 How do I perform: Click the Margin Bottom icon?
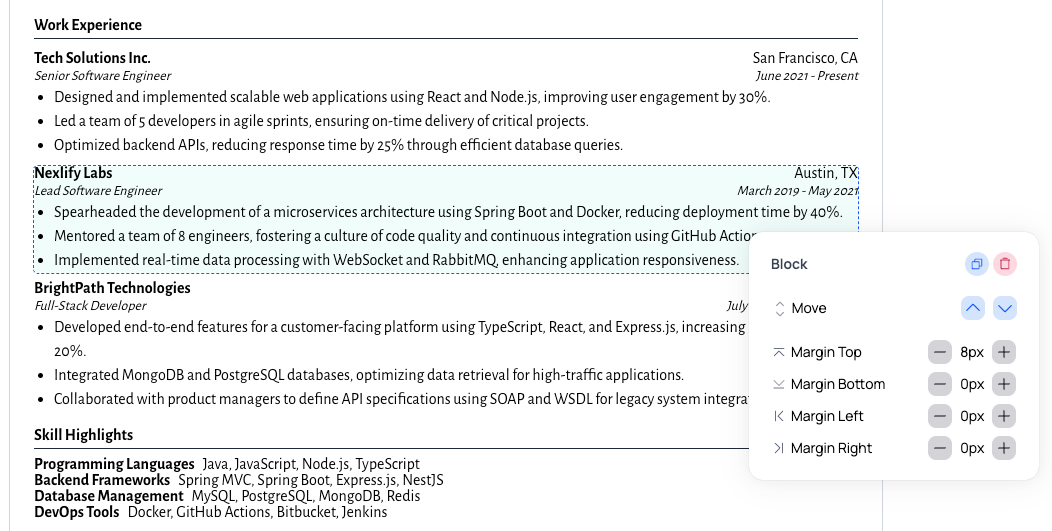coord(779,384)
